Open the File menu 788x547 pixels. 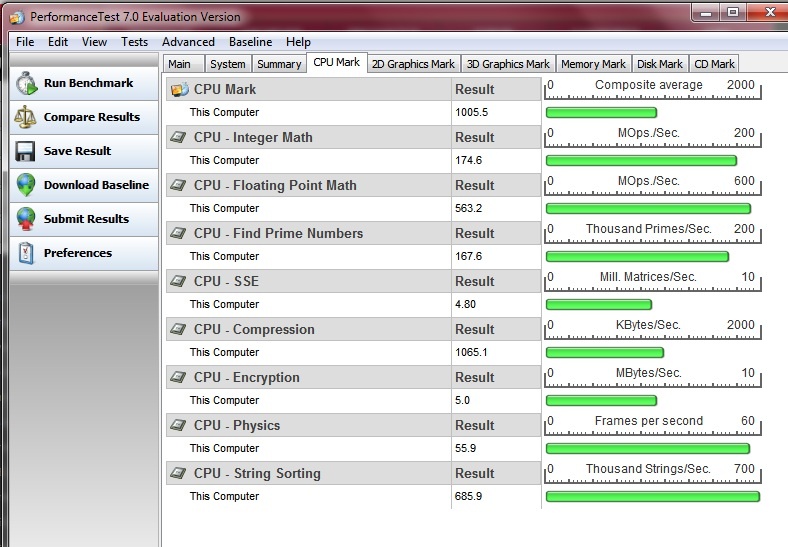[25, 42]
